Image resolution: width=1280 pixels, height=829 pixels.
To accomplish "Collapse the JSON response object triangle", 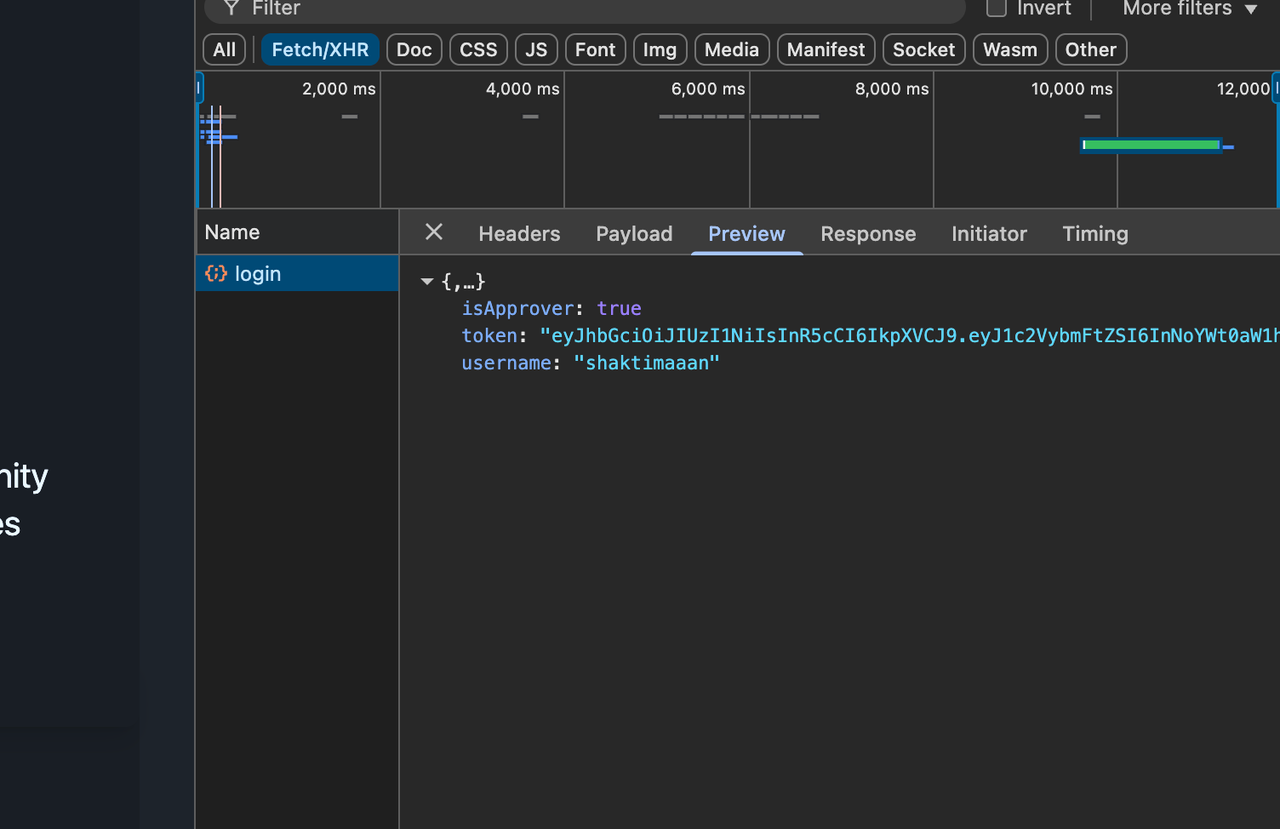I will 427,281.
